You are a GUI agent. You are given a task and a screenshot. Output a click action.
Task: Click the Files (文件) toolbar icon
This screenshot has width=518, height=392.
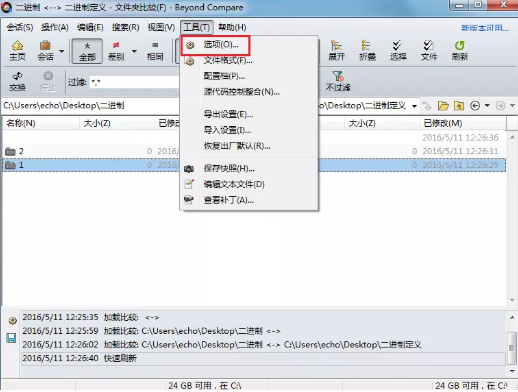click(429, 51)
